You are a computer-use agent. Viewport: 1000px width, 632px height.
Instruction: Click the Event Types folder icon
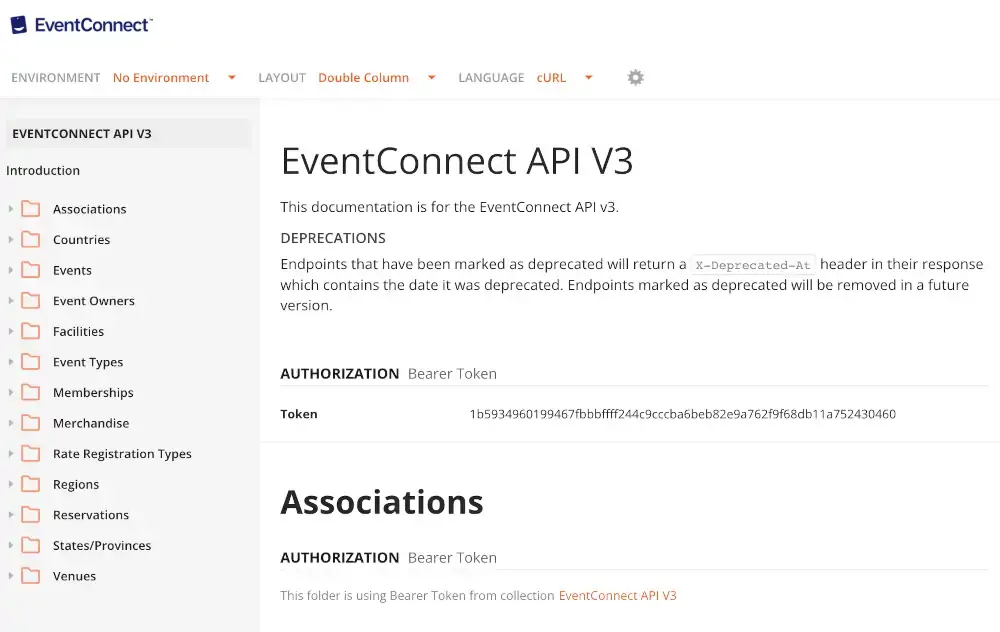tap(31, 362)
